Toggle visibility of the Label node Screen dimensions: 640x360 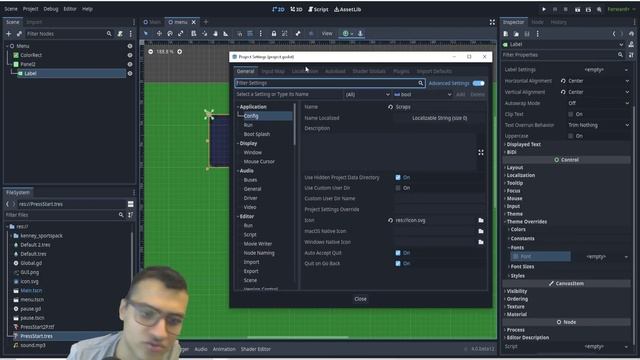pos(130,73)
